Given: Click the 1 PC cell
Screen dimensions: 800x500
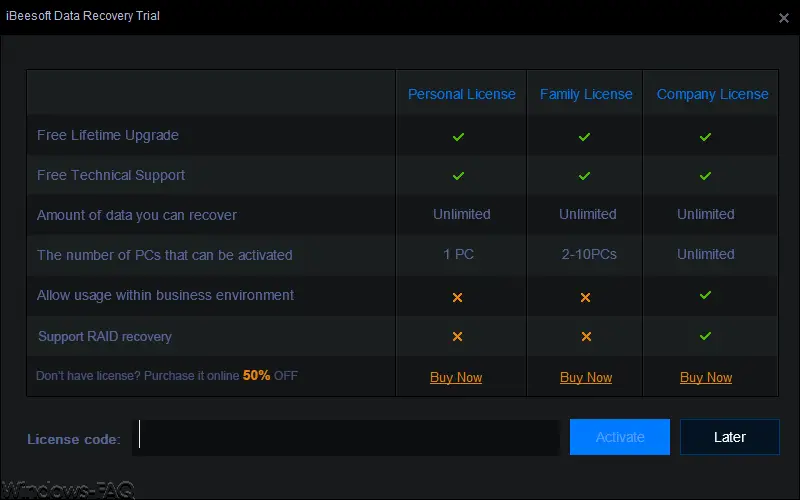Looking at the screenshot, I should 458,254.
